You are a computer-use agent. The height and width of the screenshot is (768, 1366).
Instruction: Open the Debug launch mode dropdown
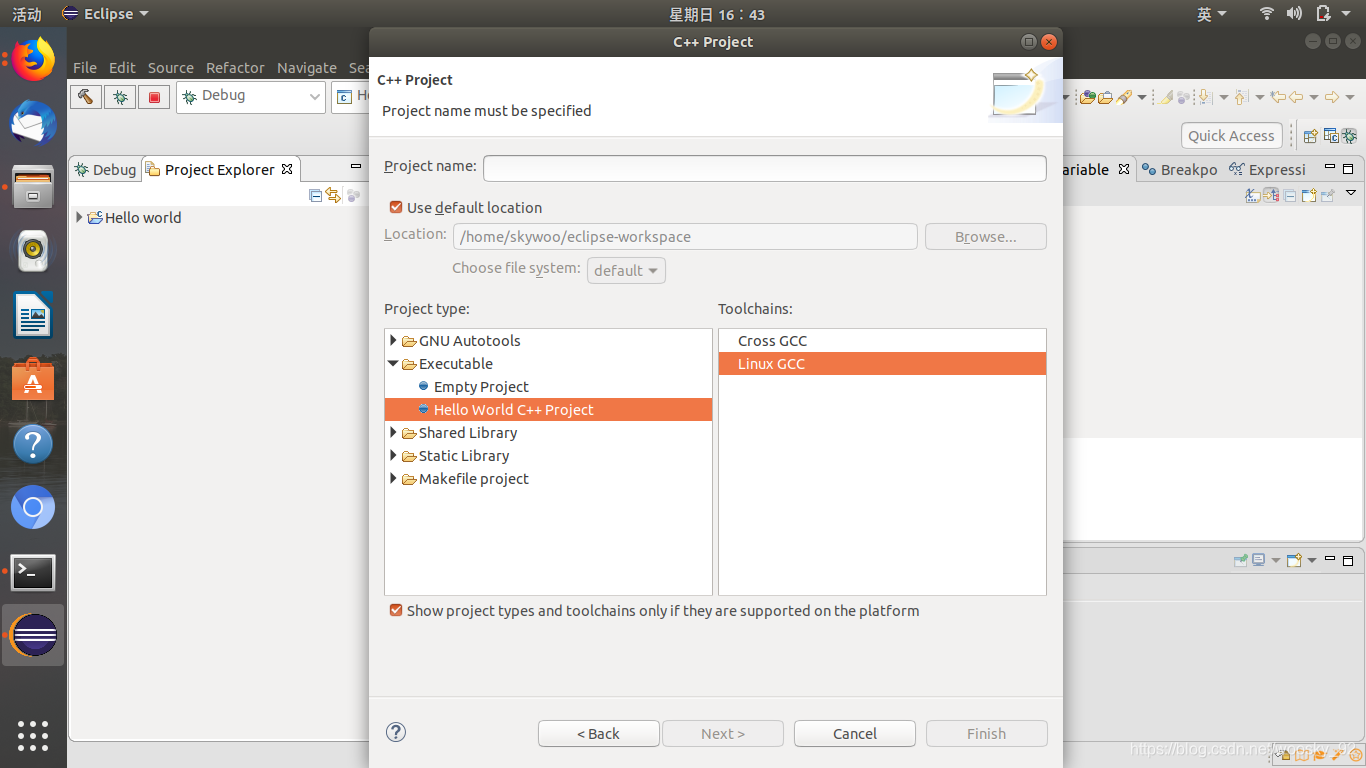pos(251,96)
